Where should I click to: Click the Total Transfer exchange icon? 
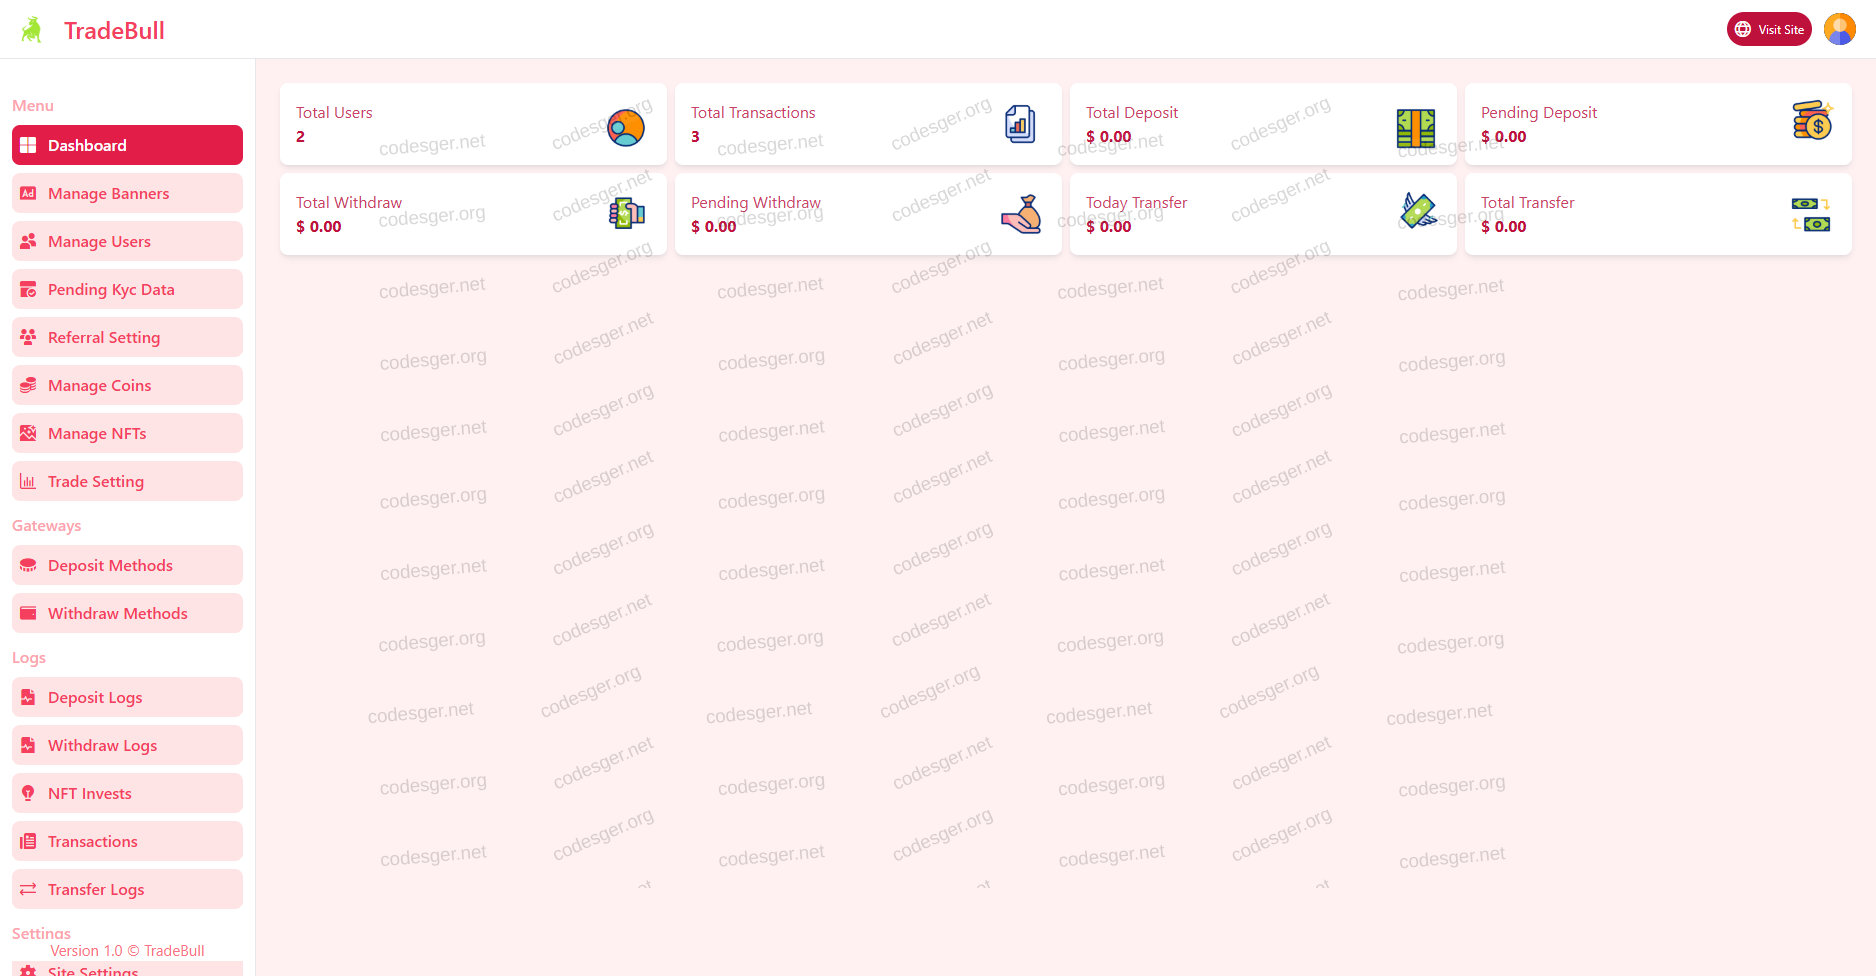click(1810, 214)
